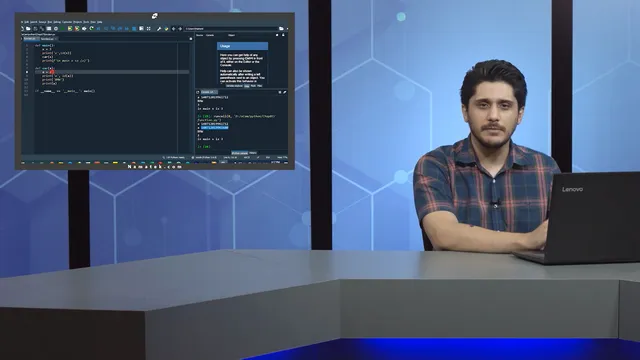The image size is (640, 360).
Task: Open the Help pane options menu icon
Action: 277,35
